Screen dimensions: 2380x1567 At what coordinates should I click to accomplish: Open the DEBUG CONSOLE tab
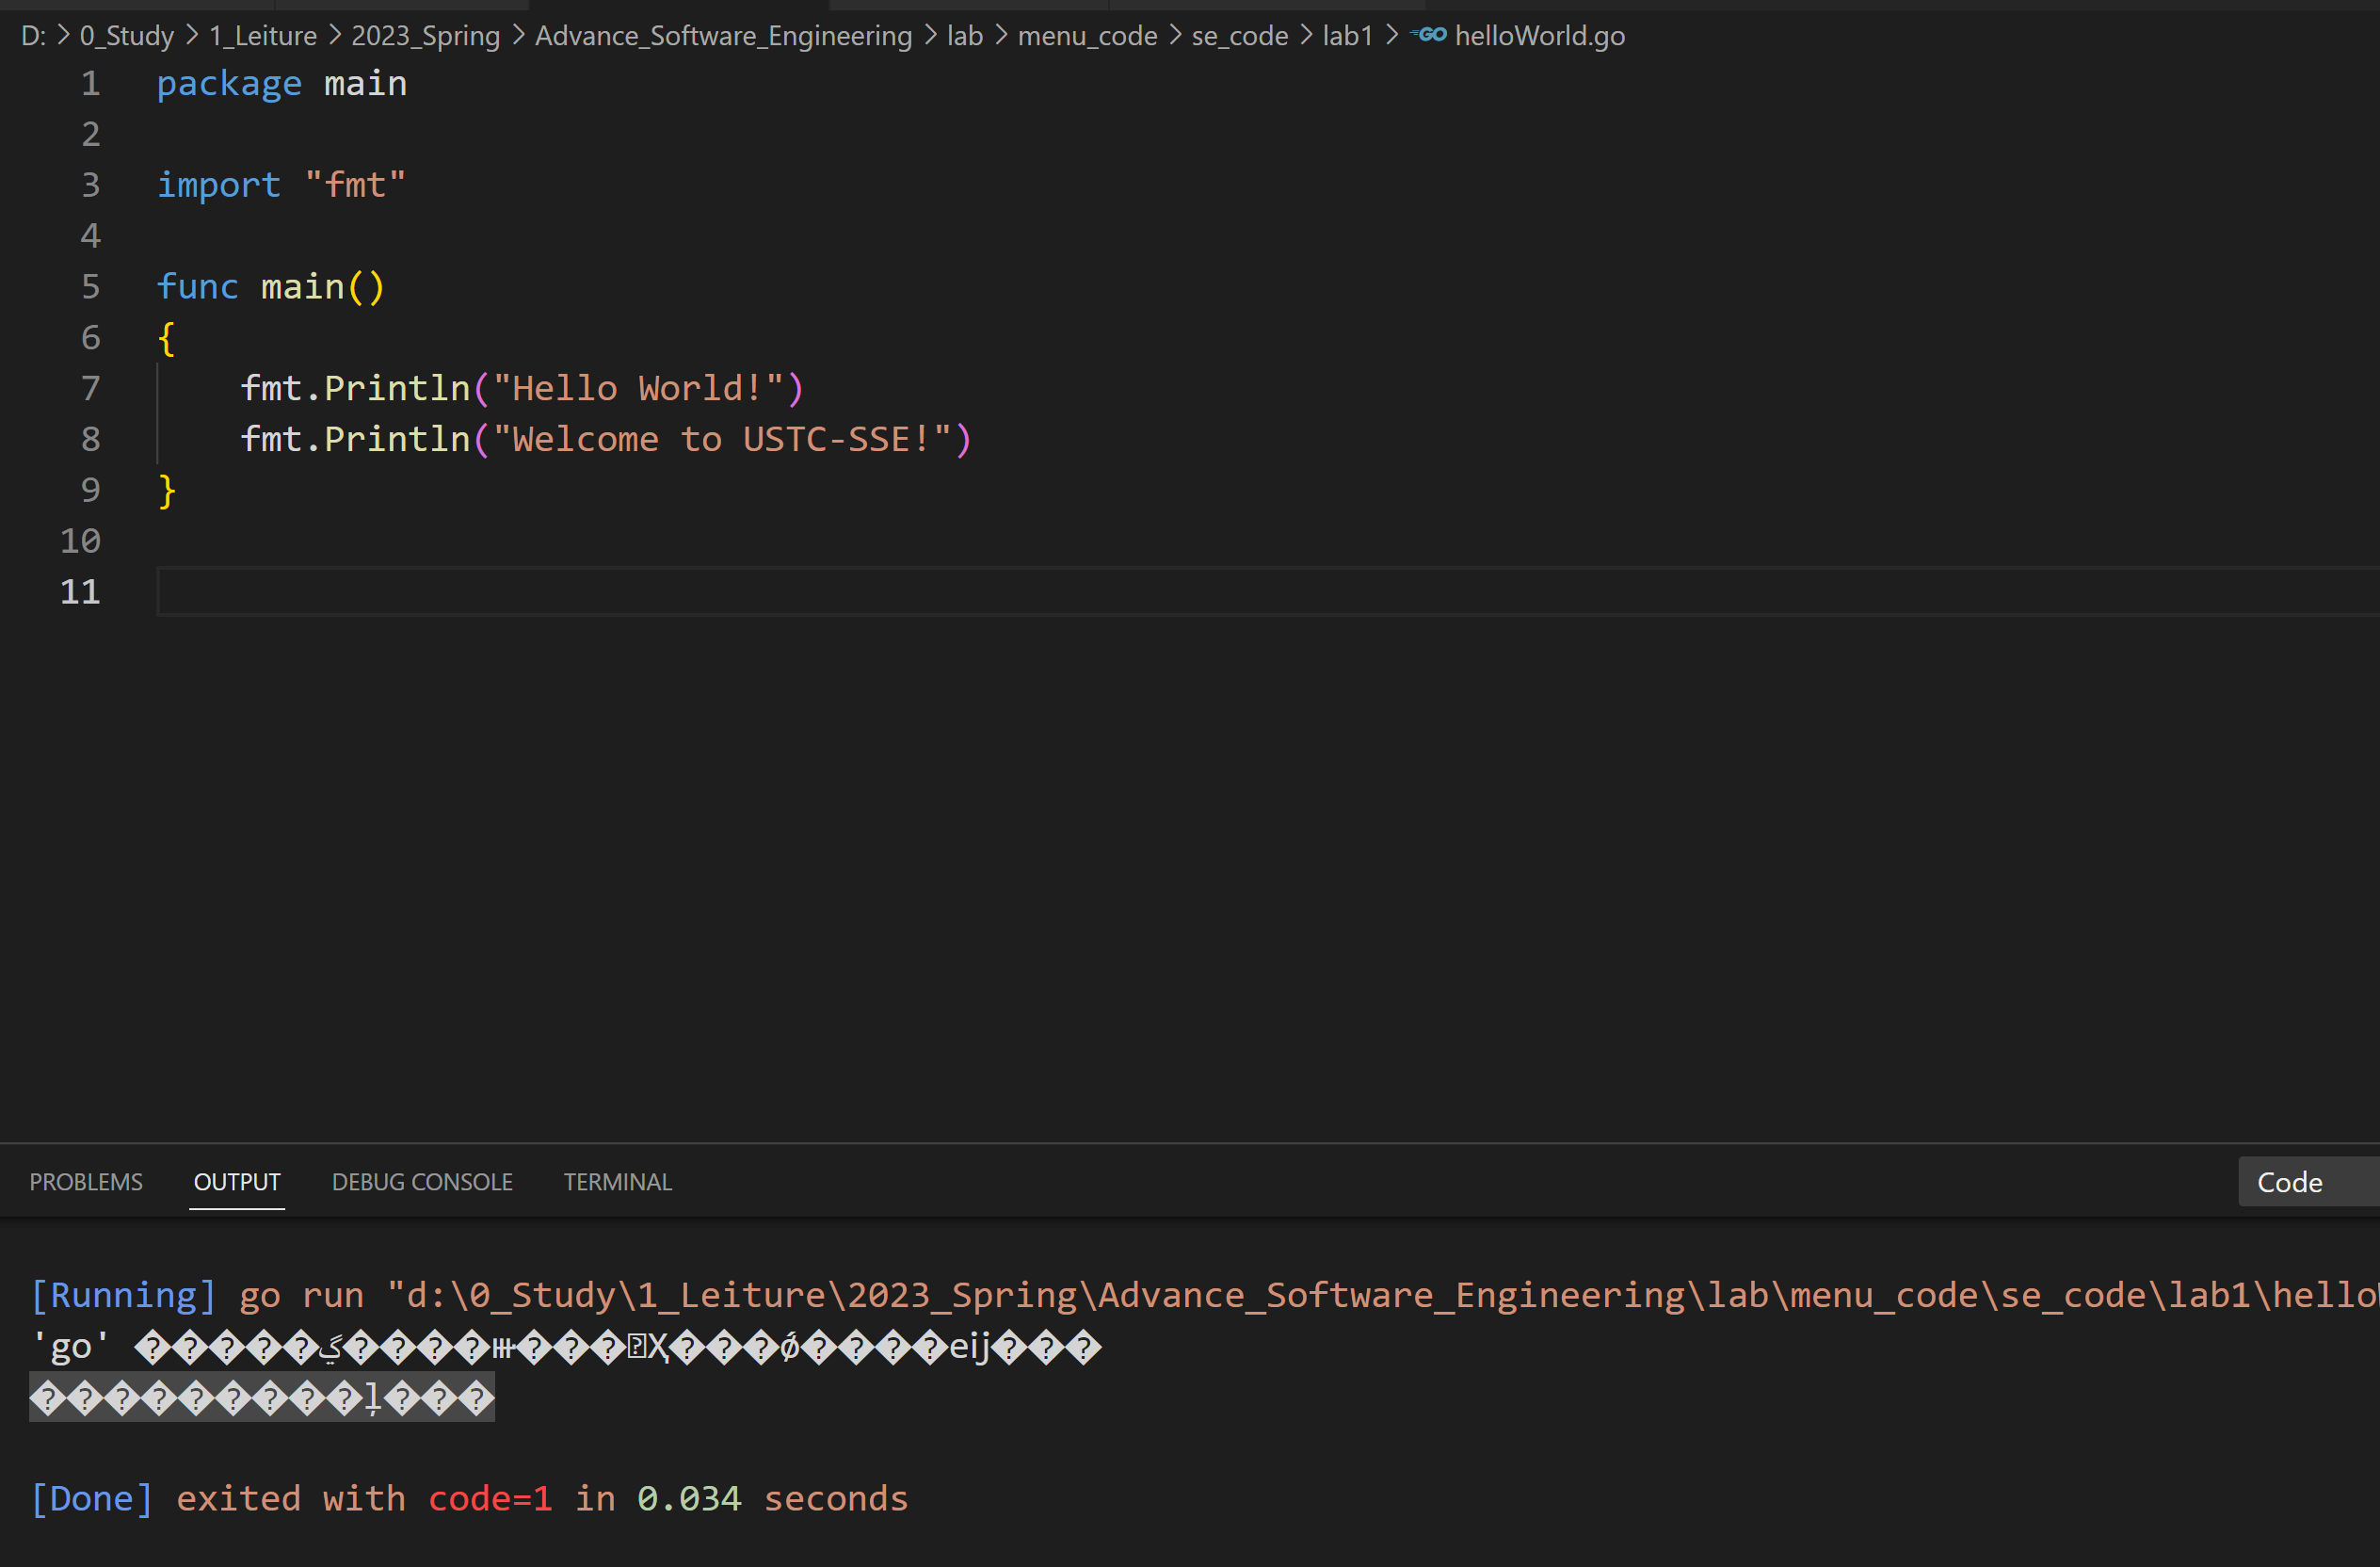(422, 1182)
